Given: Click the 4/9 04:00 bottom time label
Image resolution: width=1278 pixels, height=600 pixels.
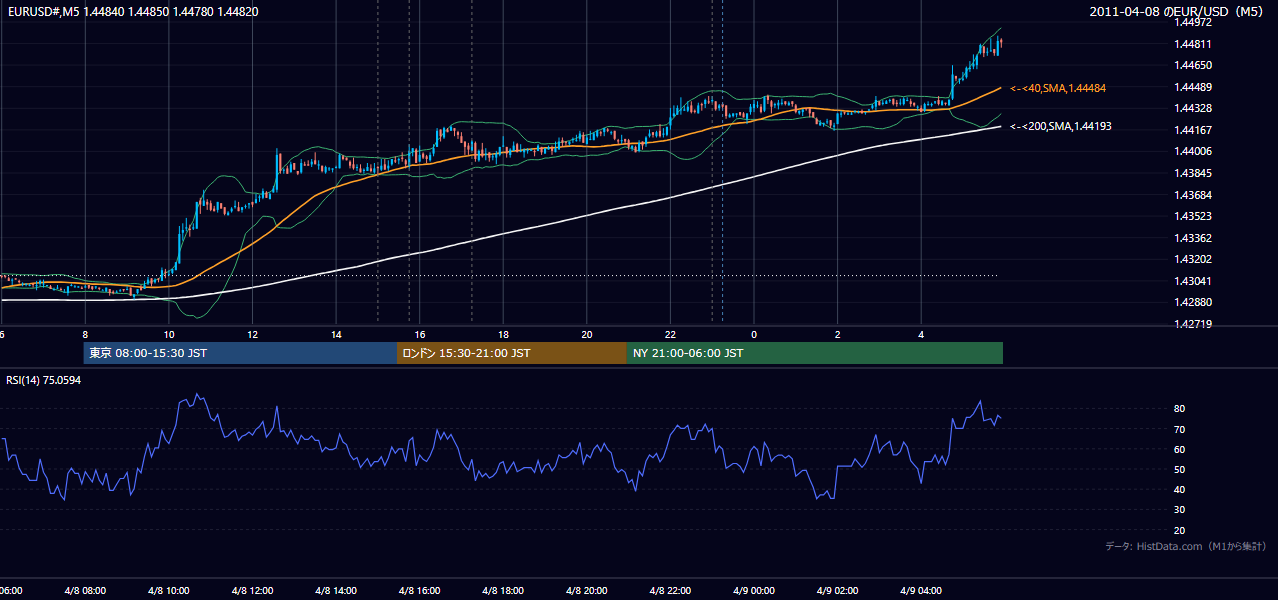Looking at the screenshot, I should point(921,591).
